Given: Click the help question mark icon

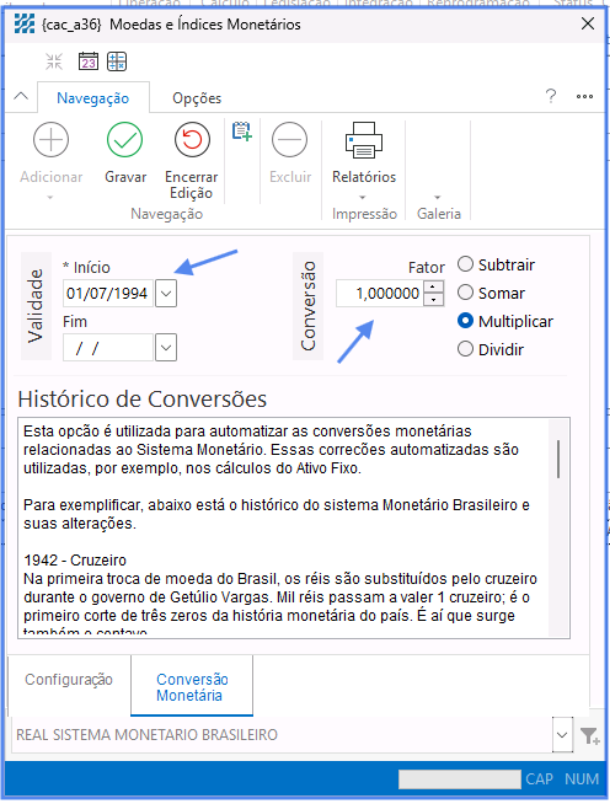Looking at the screenshot, I should [550, 97].
